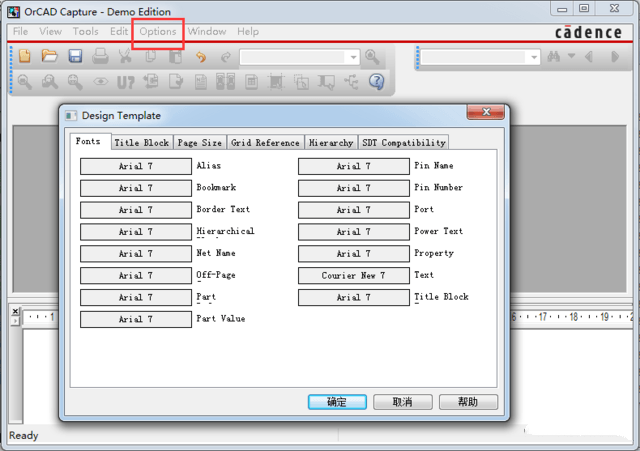Screen dimensions: 640x451
Task: Click the Courier New 7 Text font button
Action: [x=354, y=275]
